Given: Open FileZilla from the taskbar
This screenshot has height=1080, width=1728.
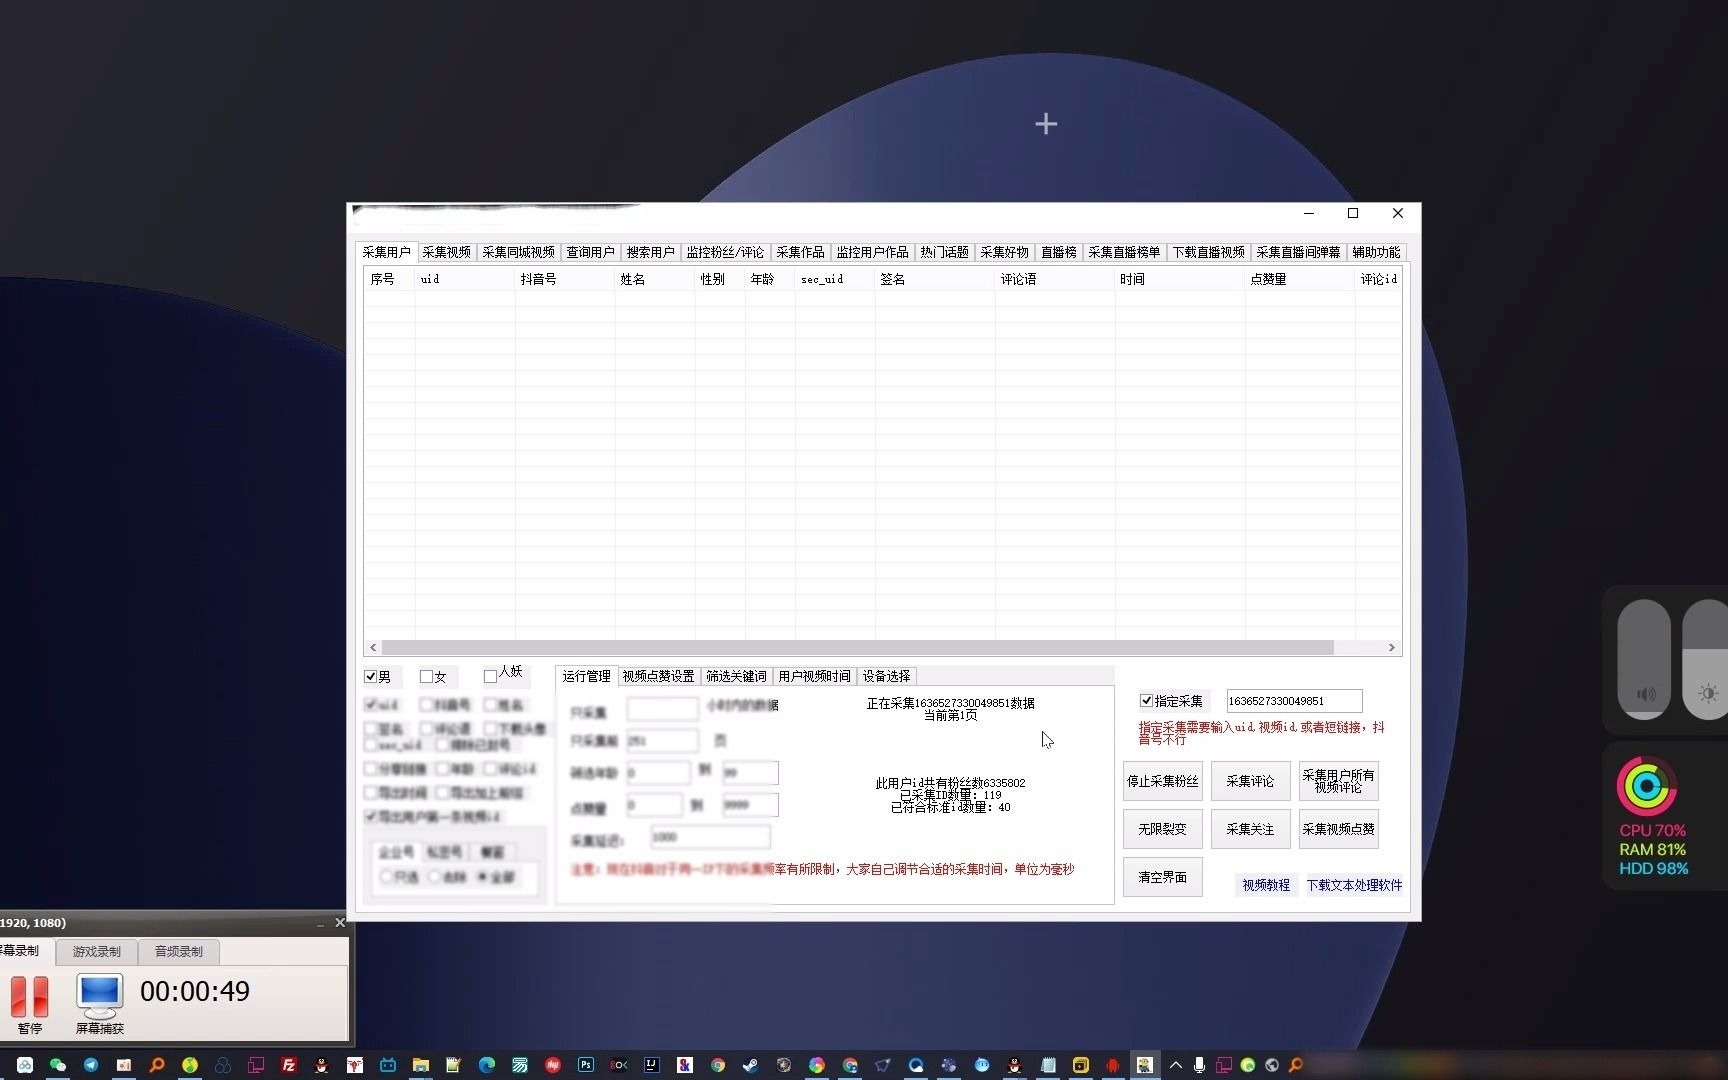Looking at the screenshot, I should click(x=288, y=1065).
